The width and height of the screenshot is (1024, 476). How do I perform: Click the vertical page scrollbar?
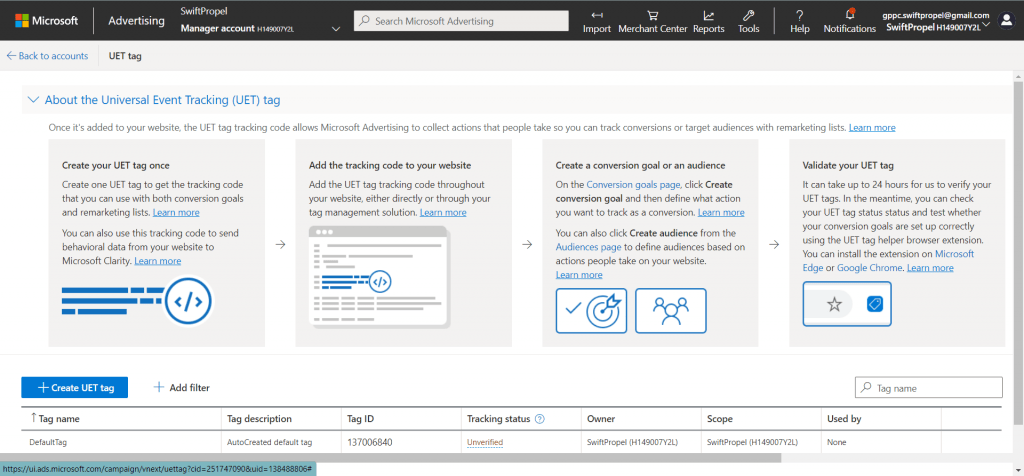pos(1018,251)
